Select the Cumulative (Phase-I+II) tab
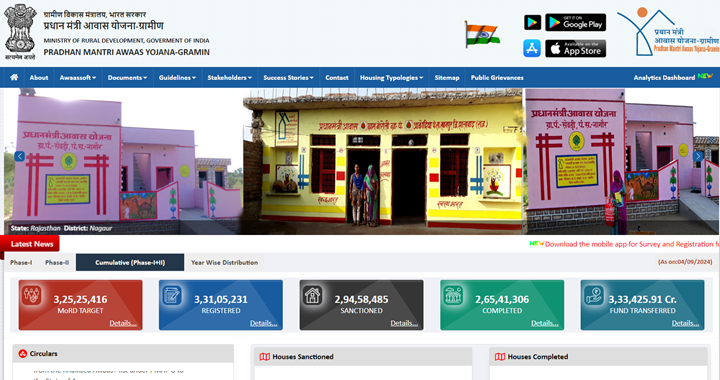Image resolution: width=720 pixels, height=380 pixels. (130, 263)
